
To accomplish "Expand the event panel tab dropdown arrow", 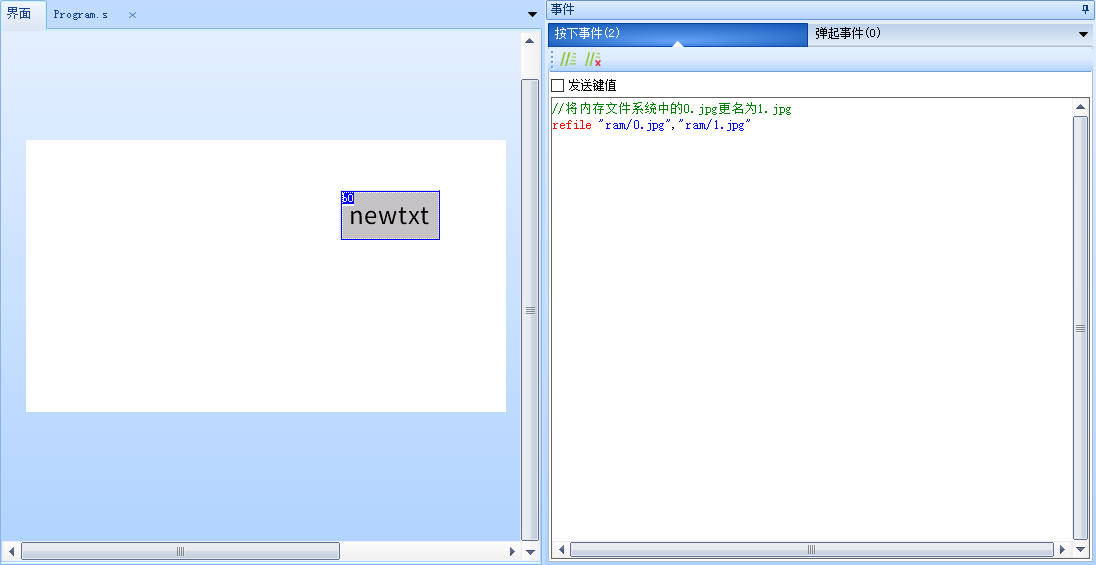I will pos(1083,34).
